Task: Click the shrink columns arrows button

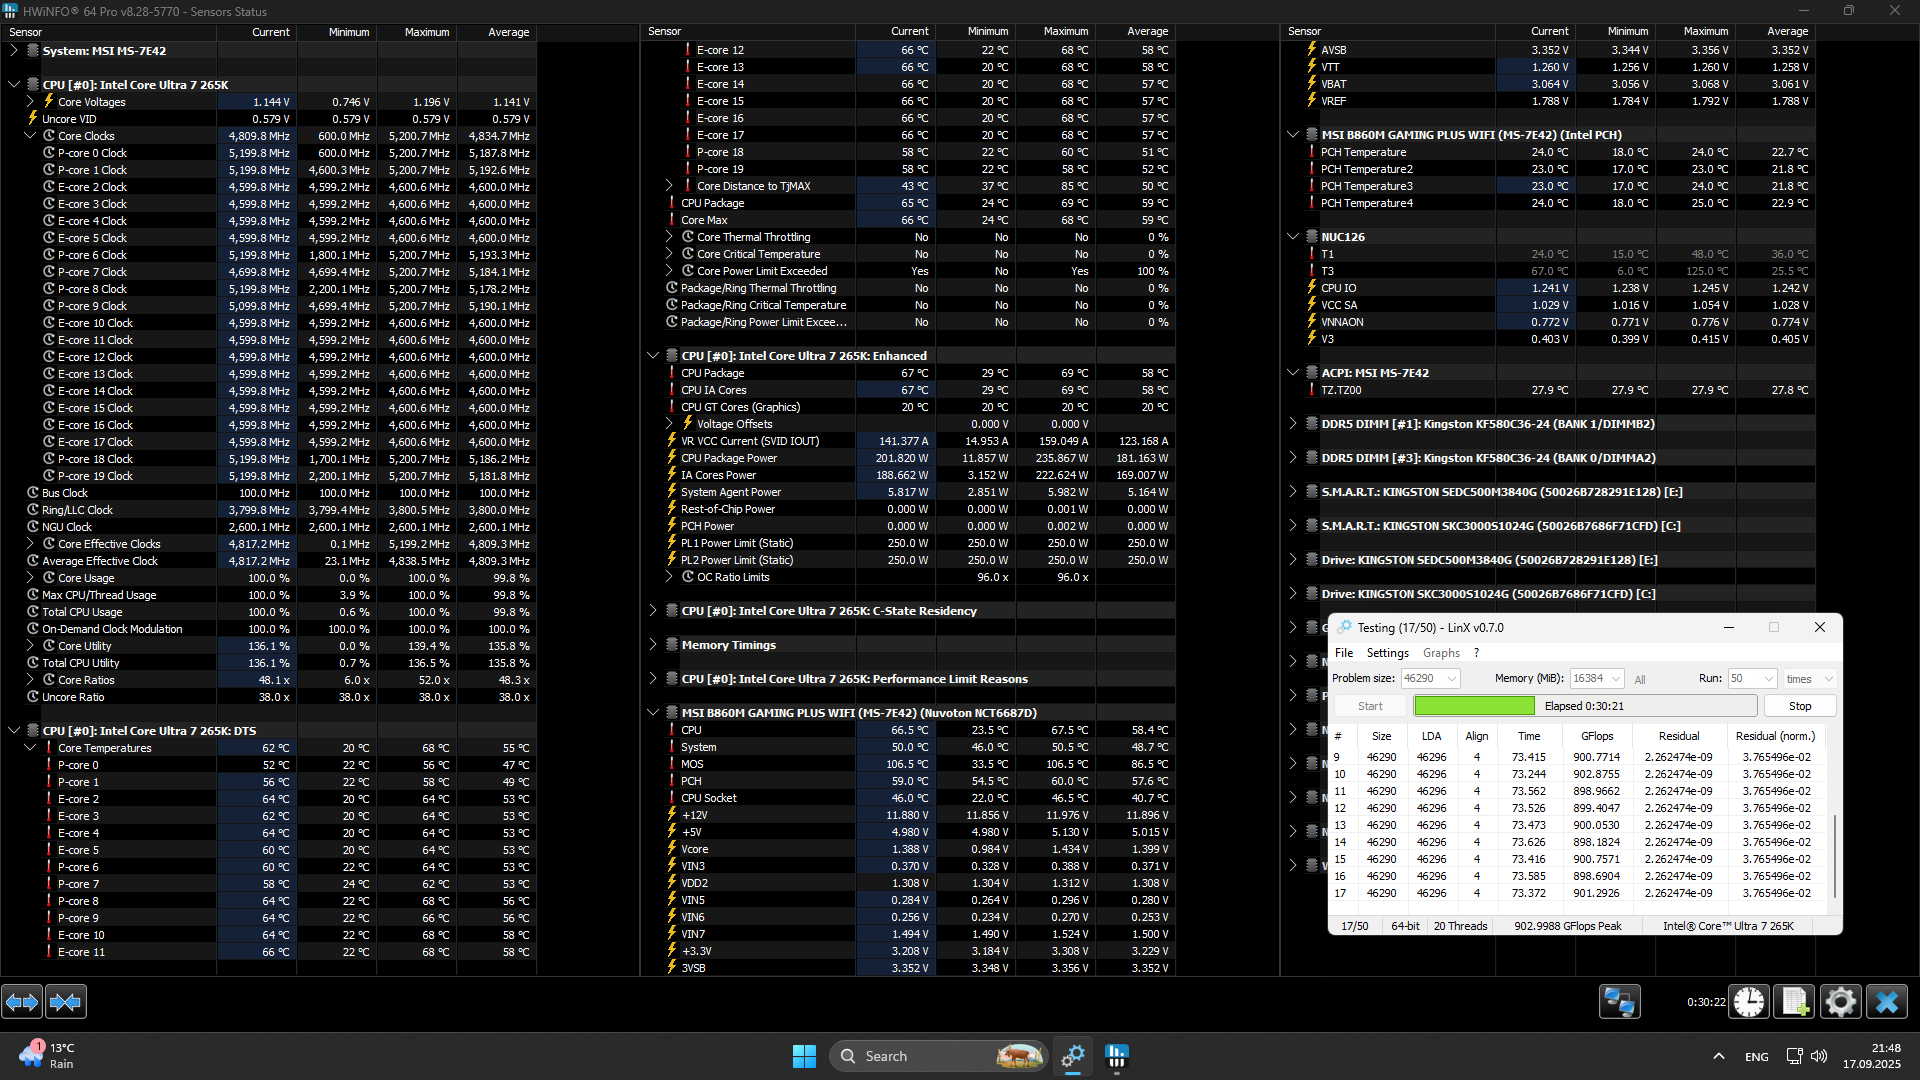Action: click(66, 1002)
